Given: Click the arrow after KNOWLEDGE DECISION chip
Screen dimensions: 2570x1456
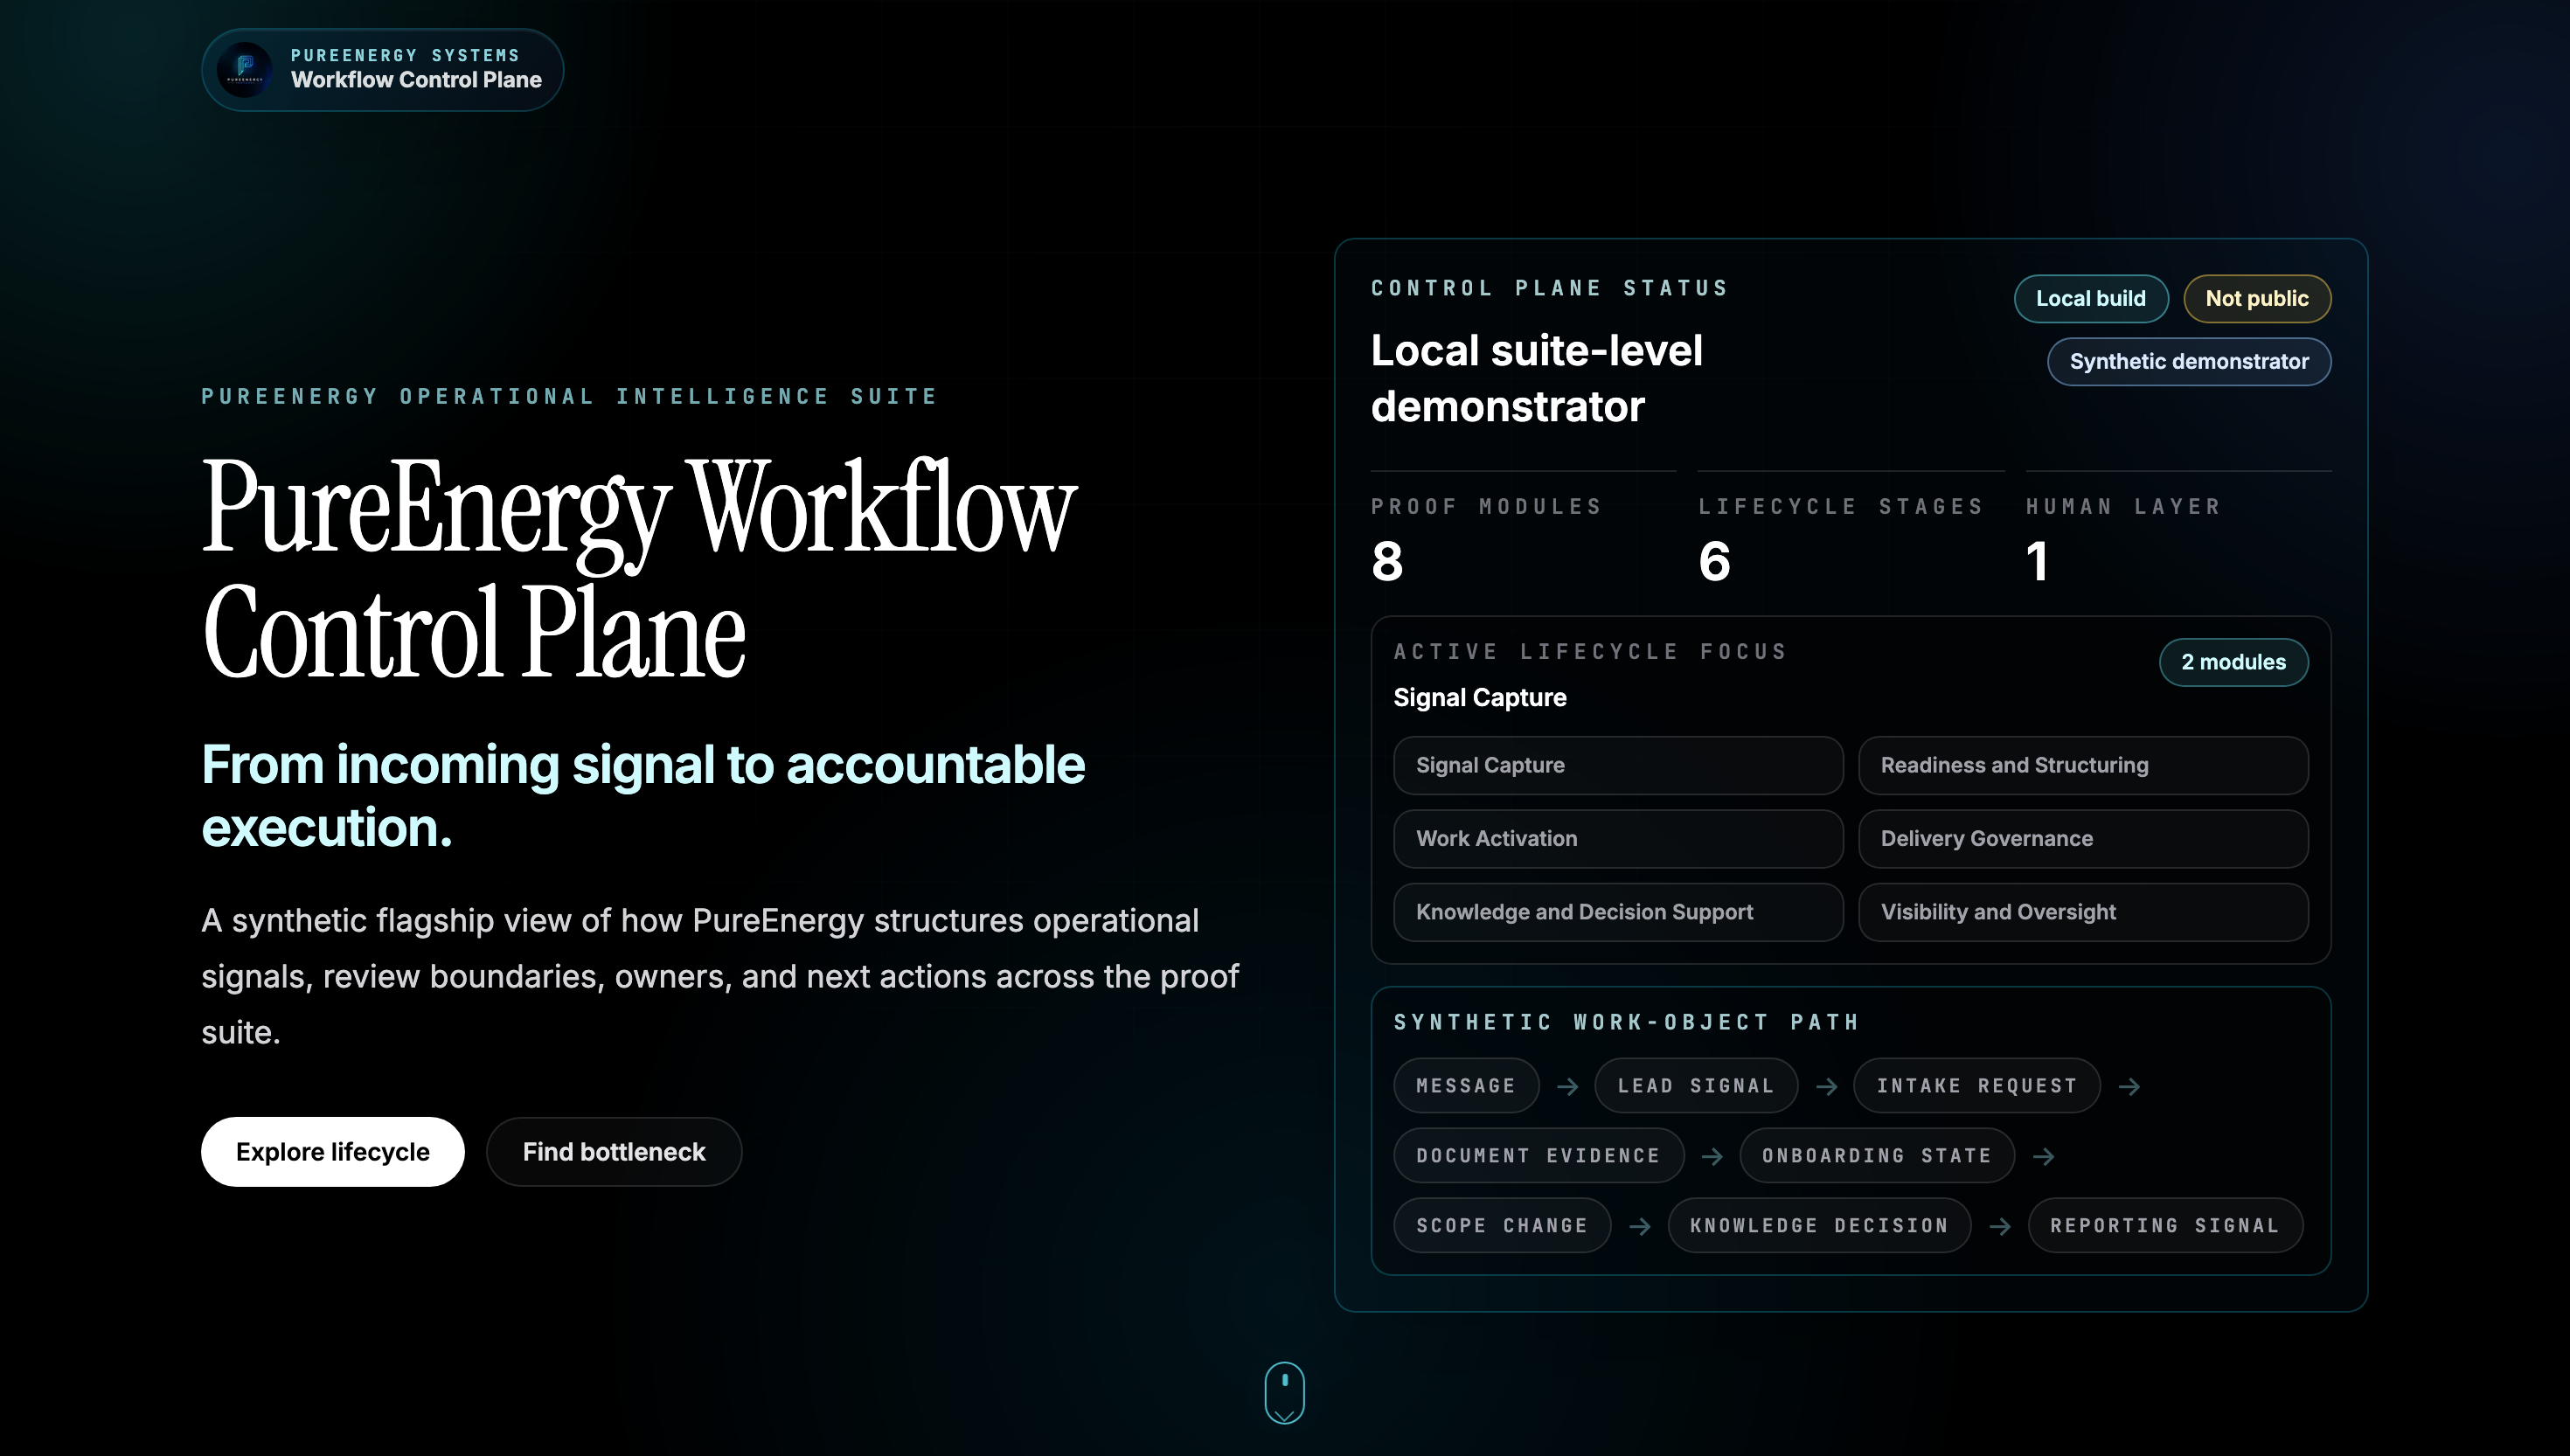Looking at the screenshot, I should click(x=1999, y=1226).
